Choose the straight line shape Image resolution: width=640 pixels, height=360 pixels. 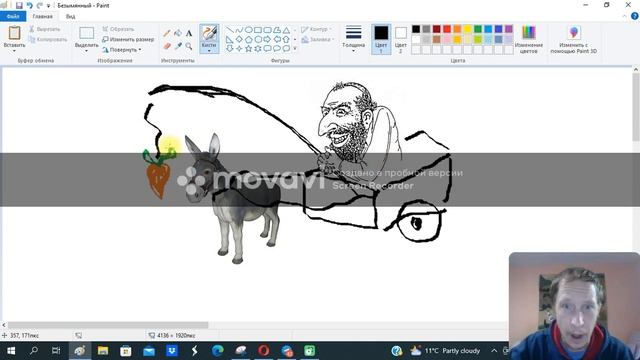(230, 30)
